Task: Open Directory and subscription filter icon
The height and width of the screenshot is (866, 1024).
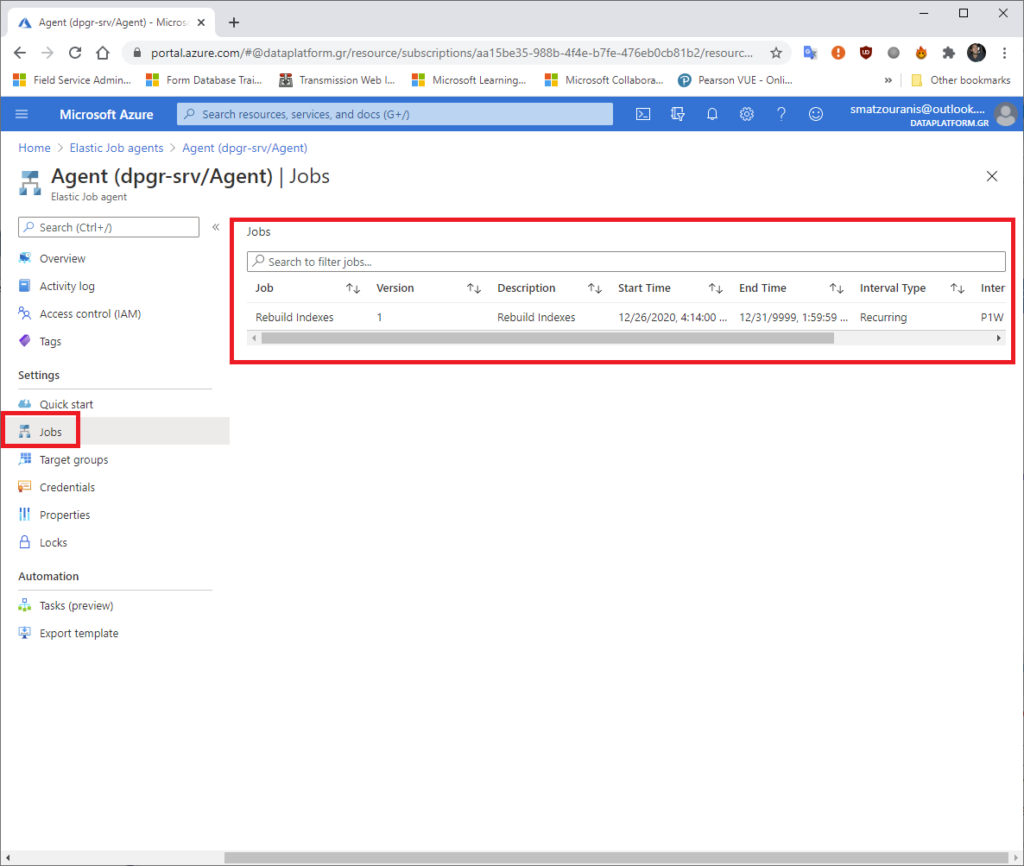Action: [678, 114]
